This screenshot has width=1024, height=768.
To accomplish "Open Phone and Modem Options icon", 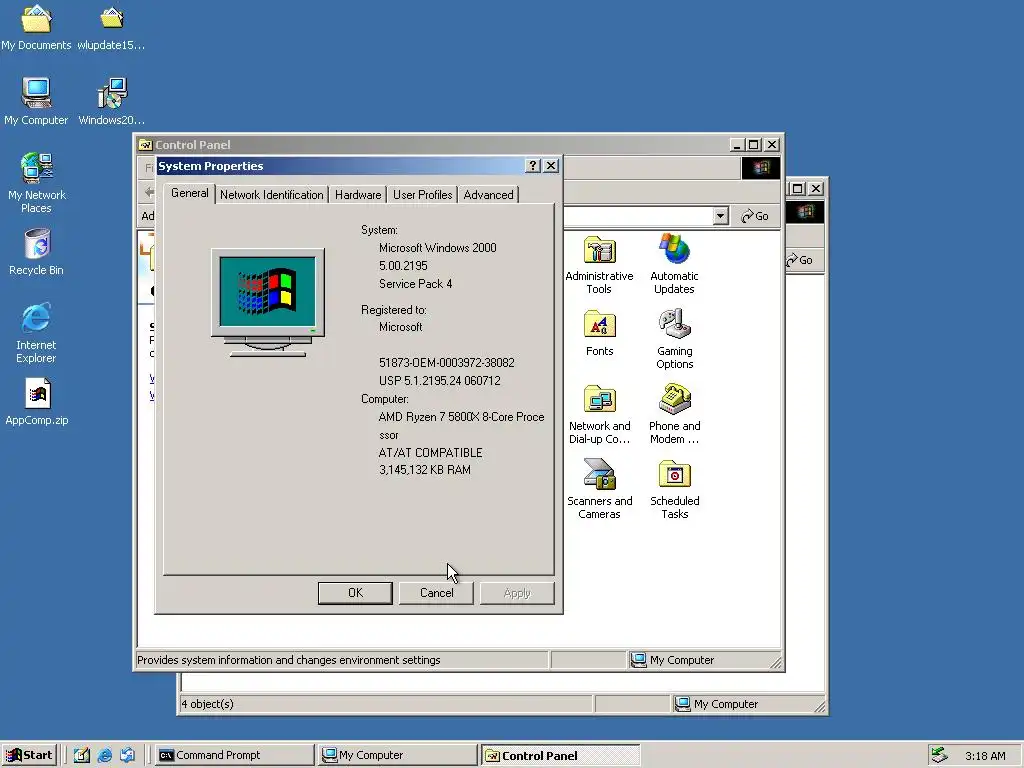I will coord(675,415).
